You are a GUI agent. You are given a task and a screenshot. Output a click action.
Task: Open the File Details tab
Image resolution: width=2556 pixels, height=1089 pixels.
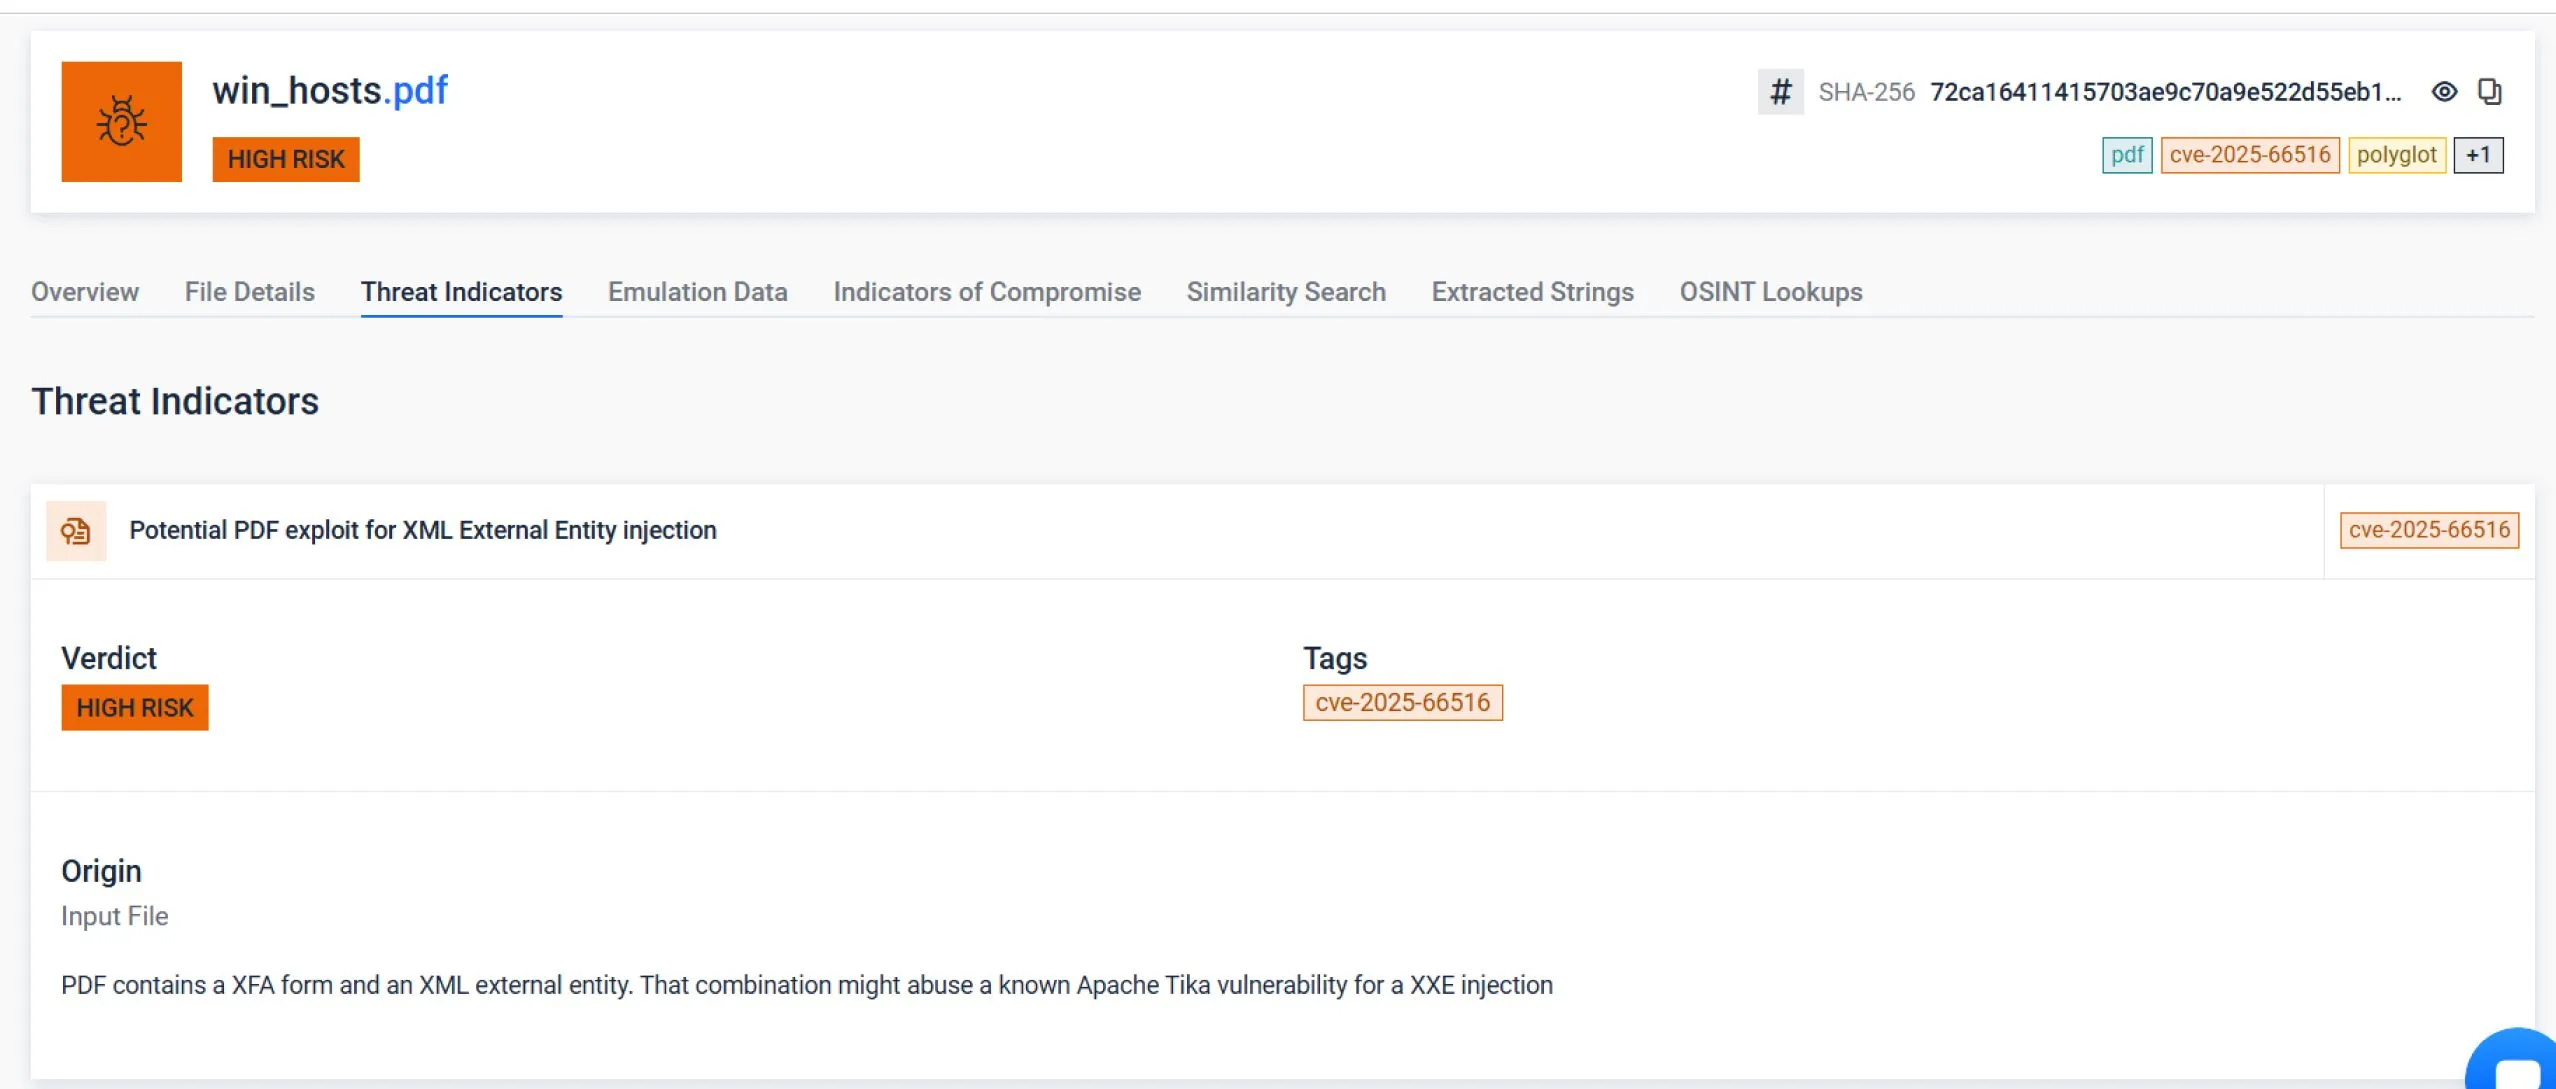coord(249,292)
